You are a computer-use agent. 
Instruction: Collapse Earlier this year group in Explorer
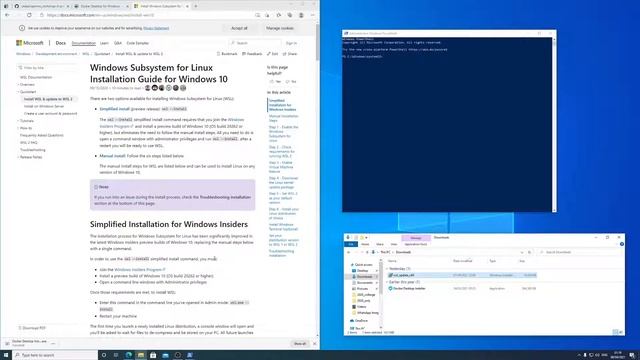tap(387, 282)
